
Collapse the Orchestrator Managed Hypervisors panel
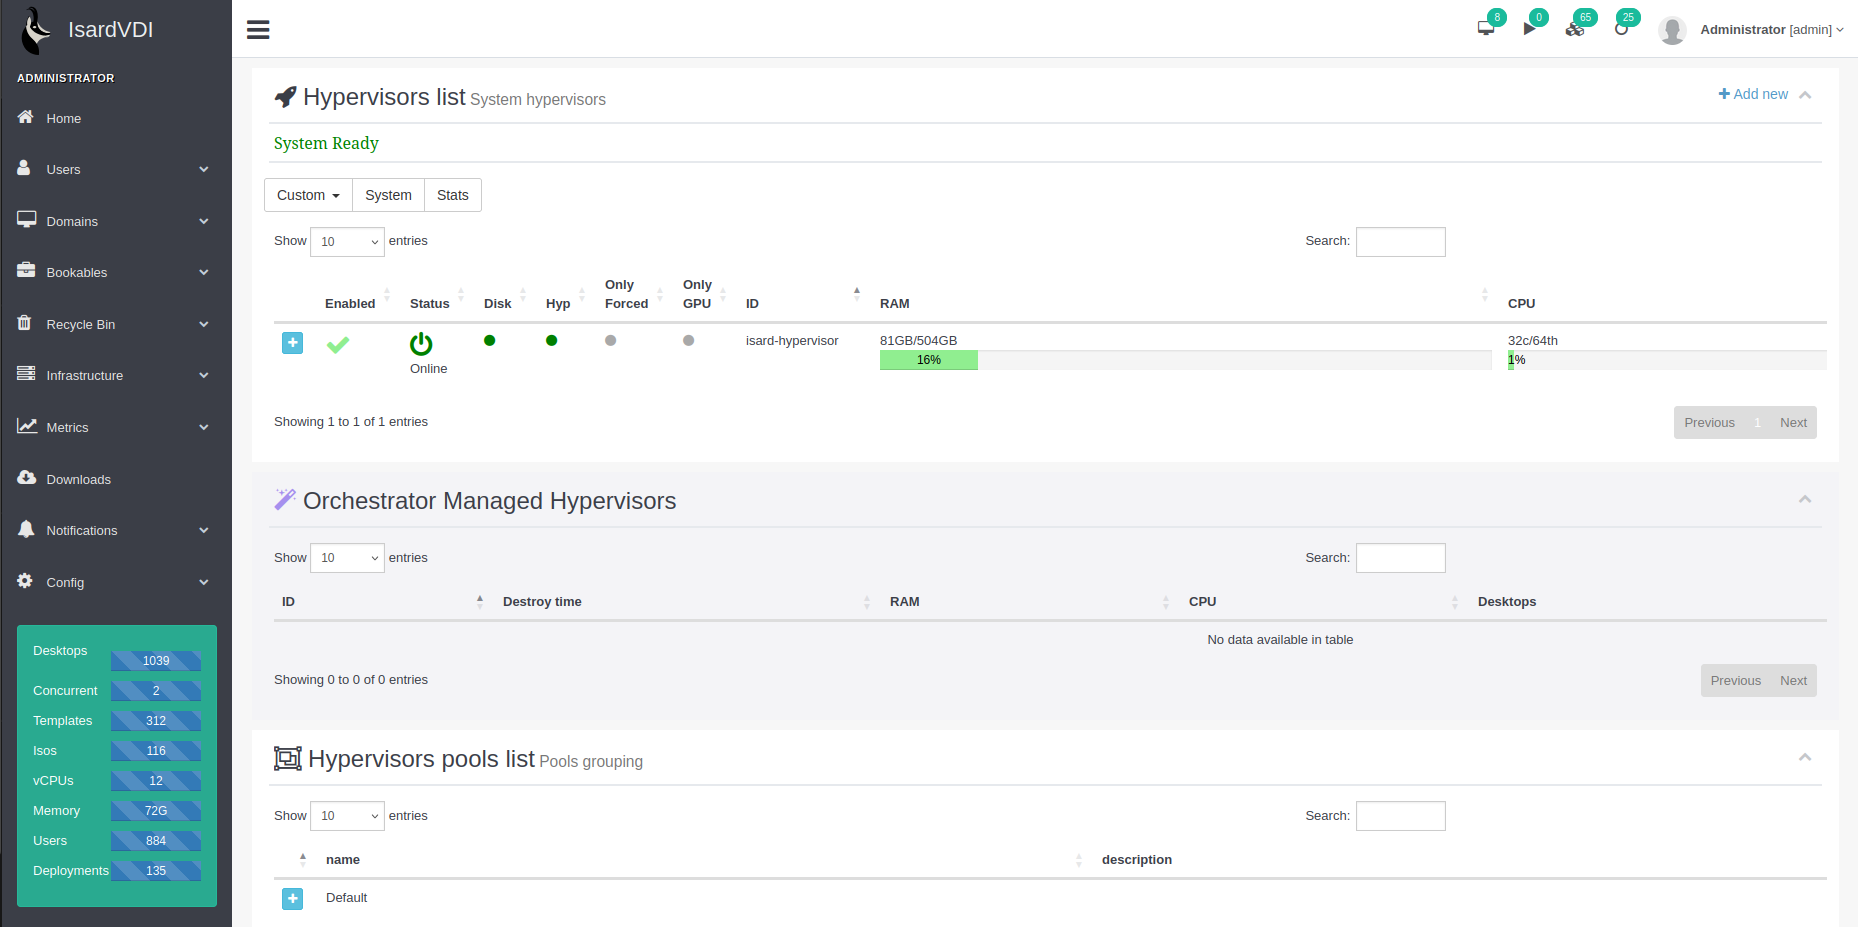pos(1804,500)
